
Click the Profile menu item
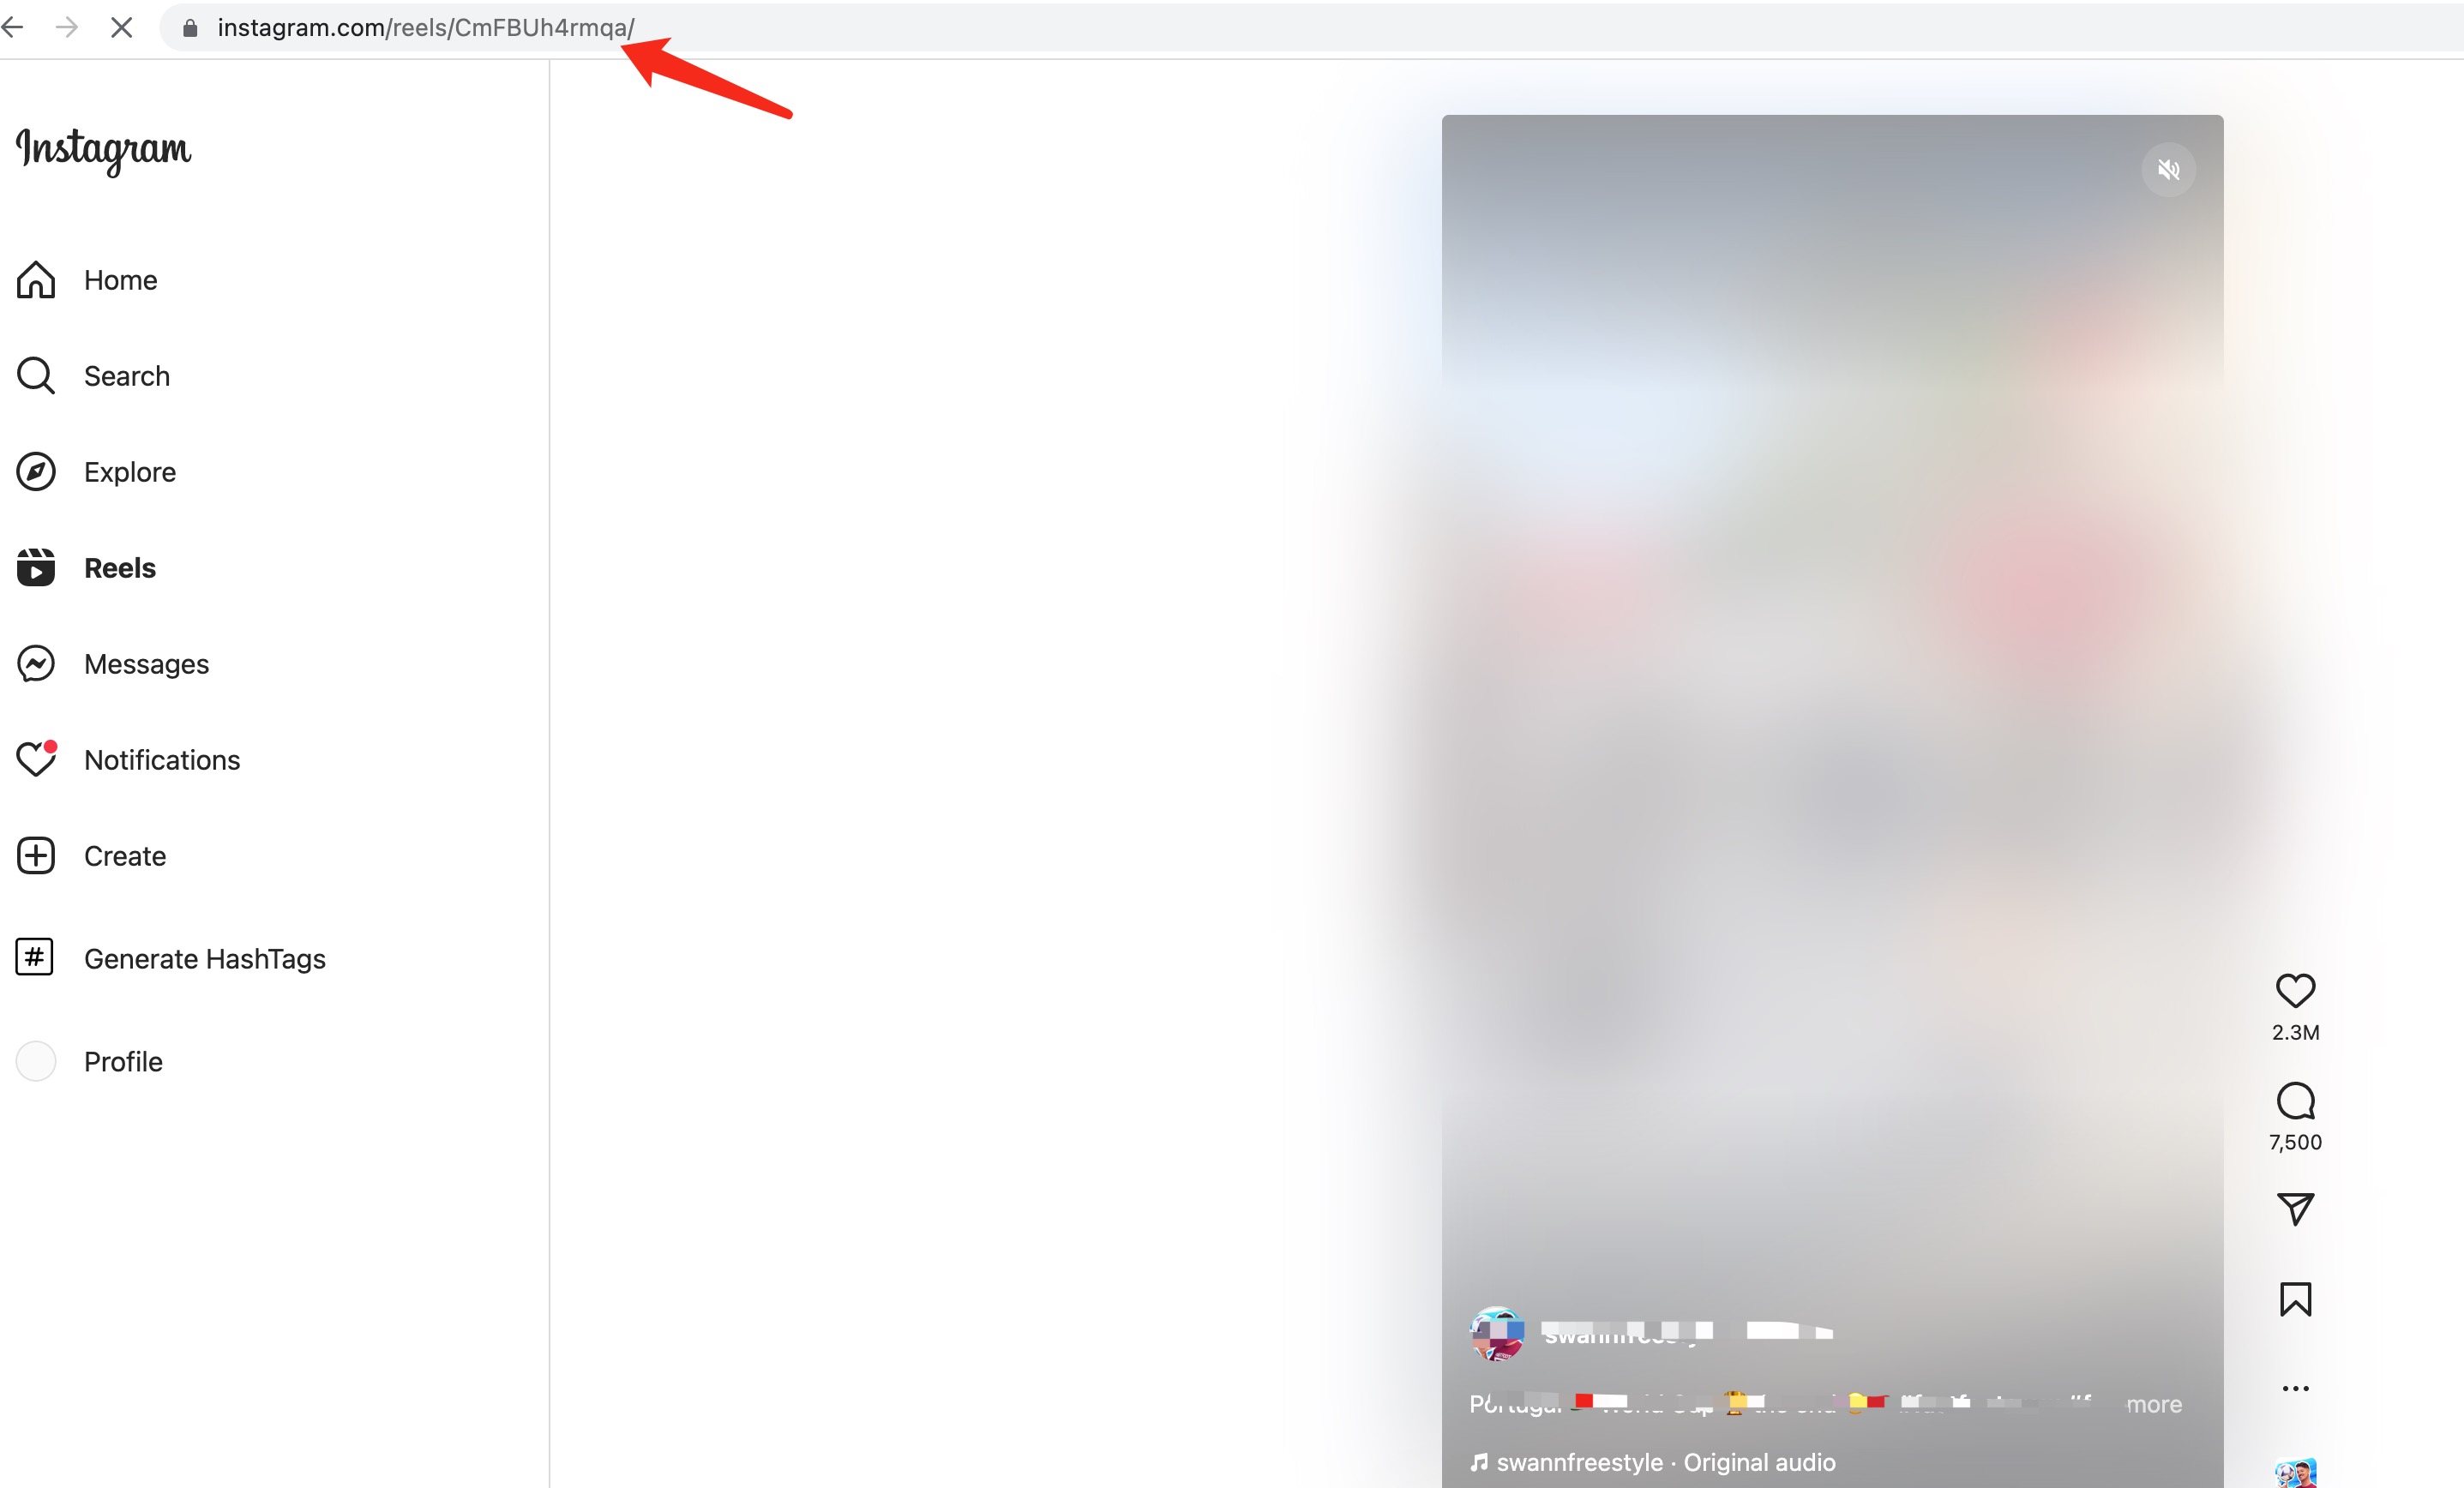123,1060
